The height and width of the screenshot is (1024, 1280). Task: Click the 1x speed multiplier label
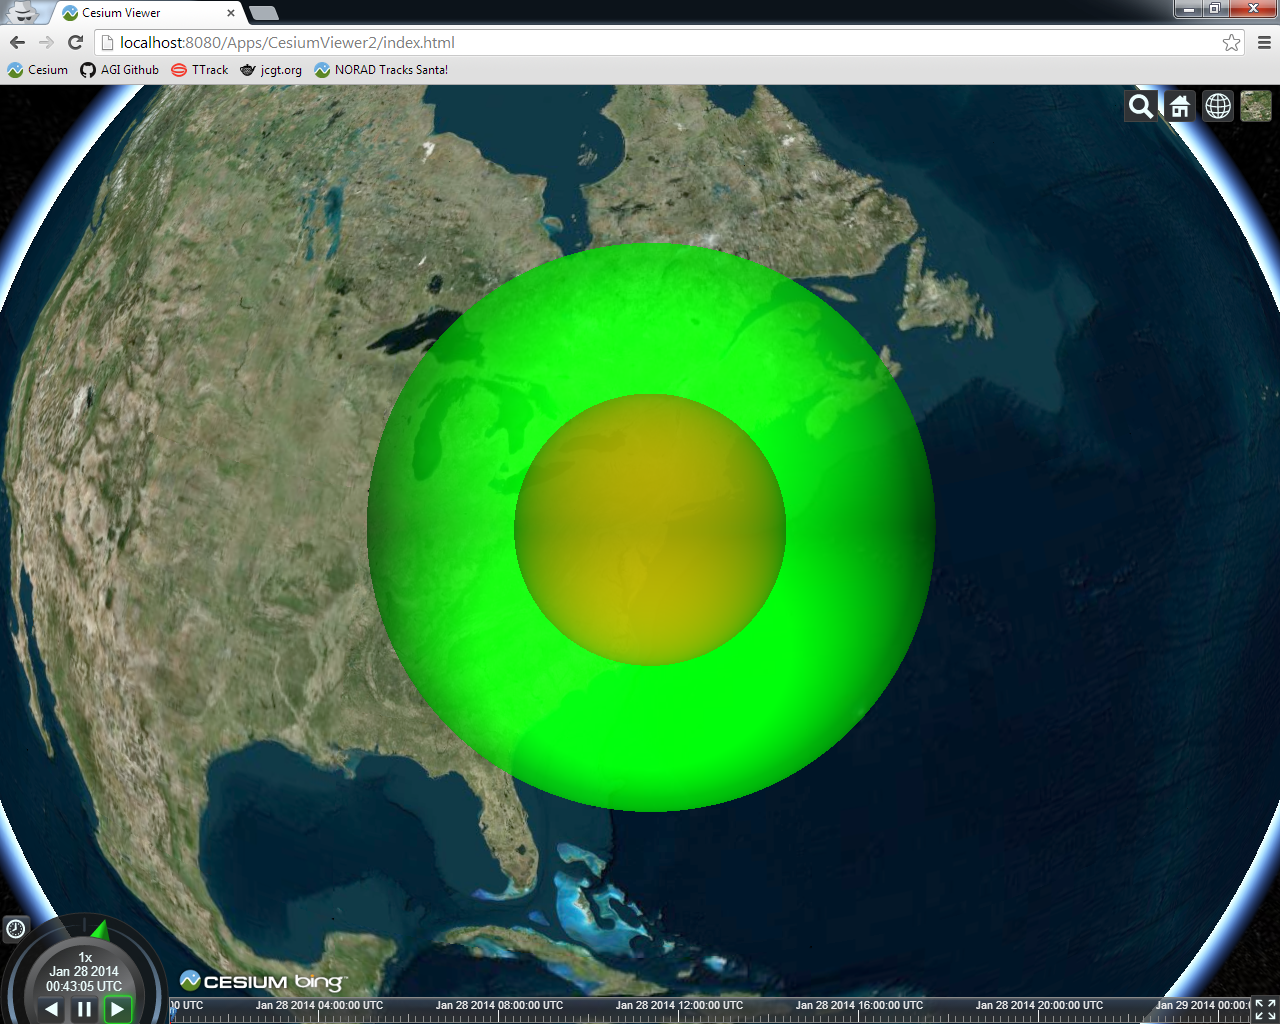pyautogui.click(x=85, y=957)
